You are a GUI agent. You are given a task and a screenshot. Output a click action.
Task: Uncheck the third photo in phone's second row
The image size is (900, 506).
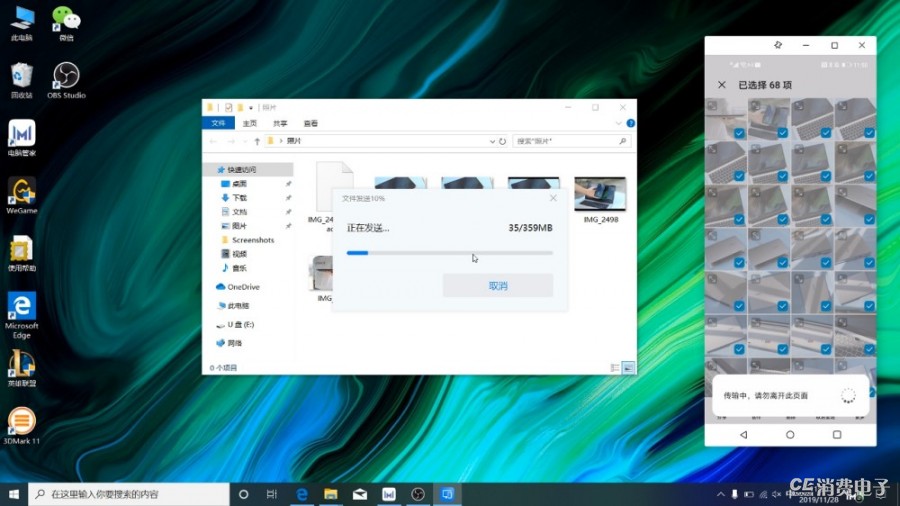coord(825,176)
